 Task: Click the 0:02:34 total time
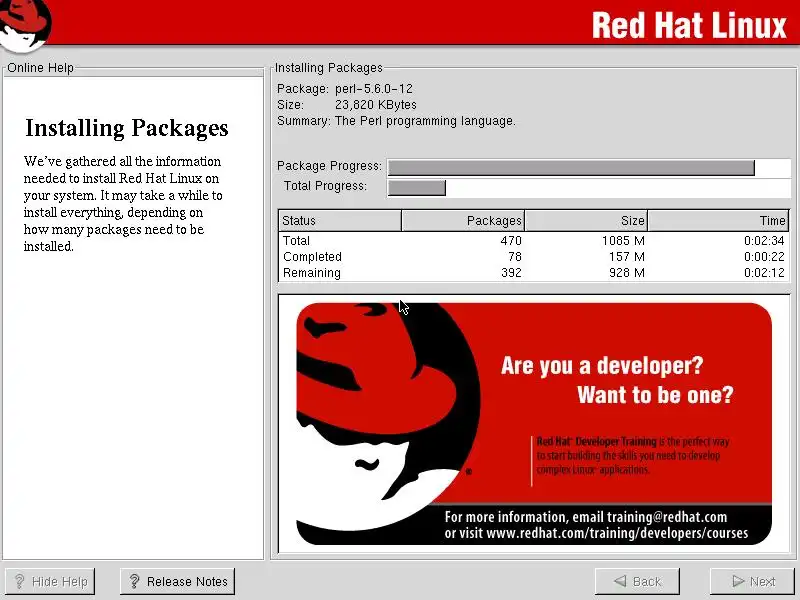[x=764, y=240]
